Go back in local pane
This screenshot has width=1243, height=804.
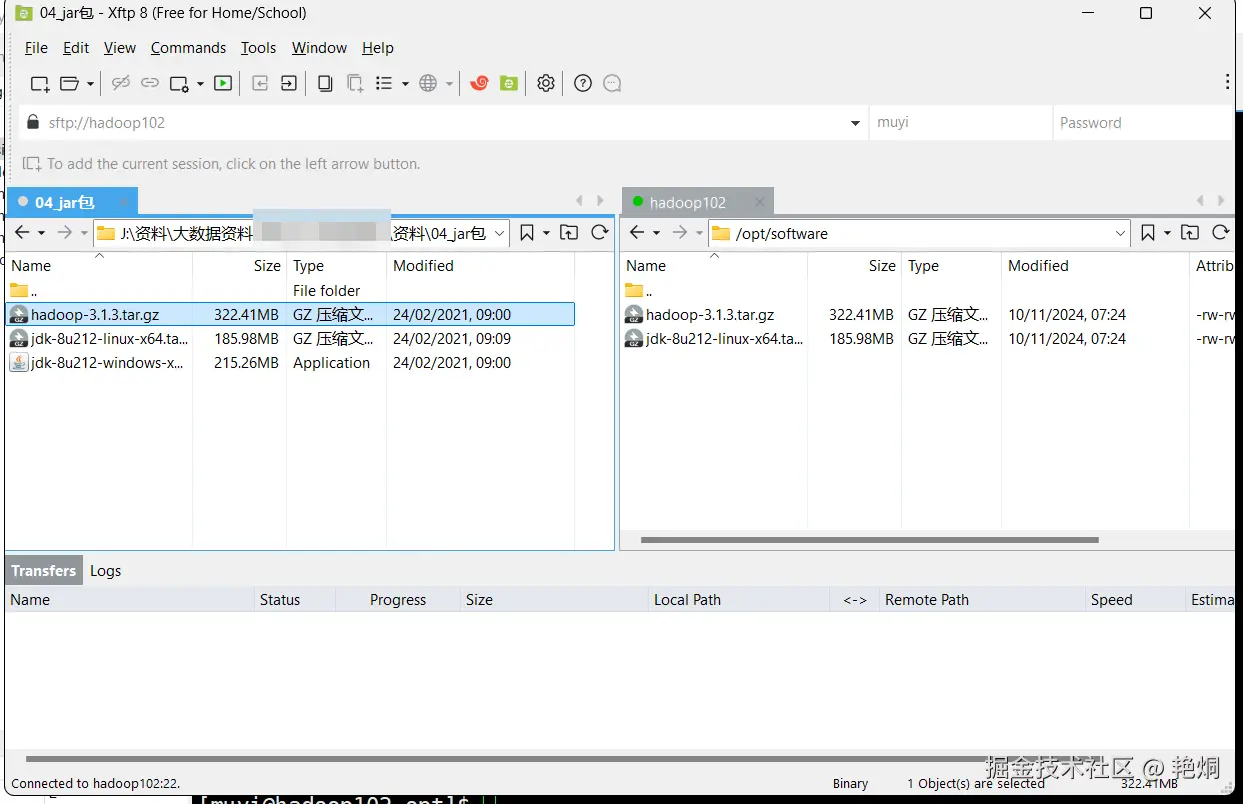pyautogui.click(x=22, y=233)
